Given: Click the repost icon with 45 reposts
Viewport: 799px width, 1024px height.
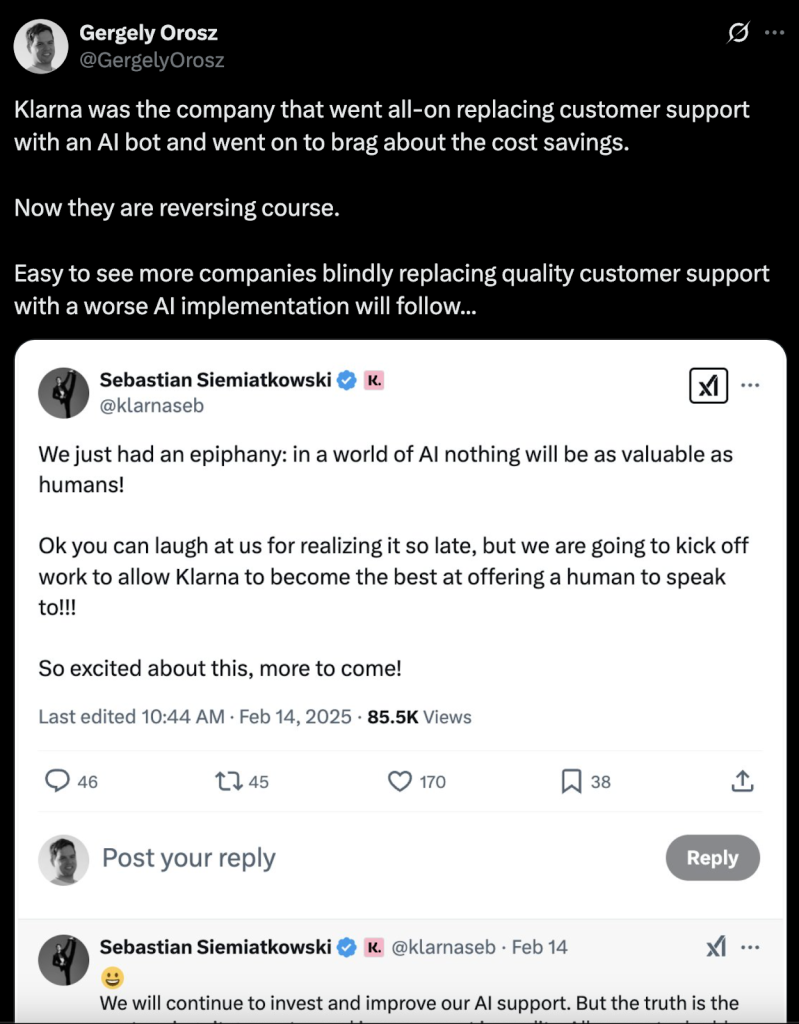Looking at the screenshot, I should [x=229, y=781].
